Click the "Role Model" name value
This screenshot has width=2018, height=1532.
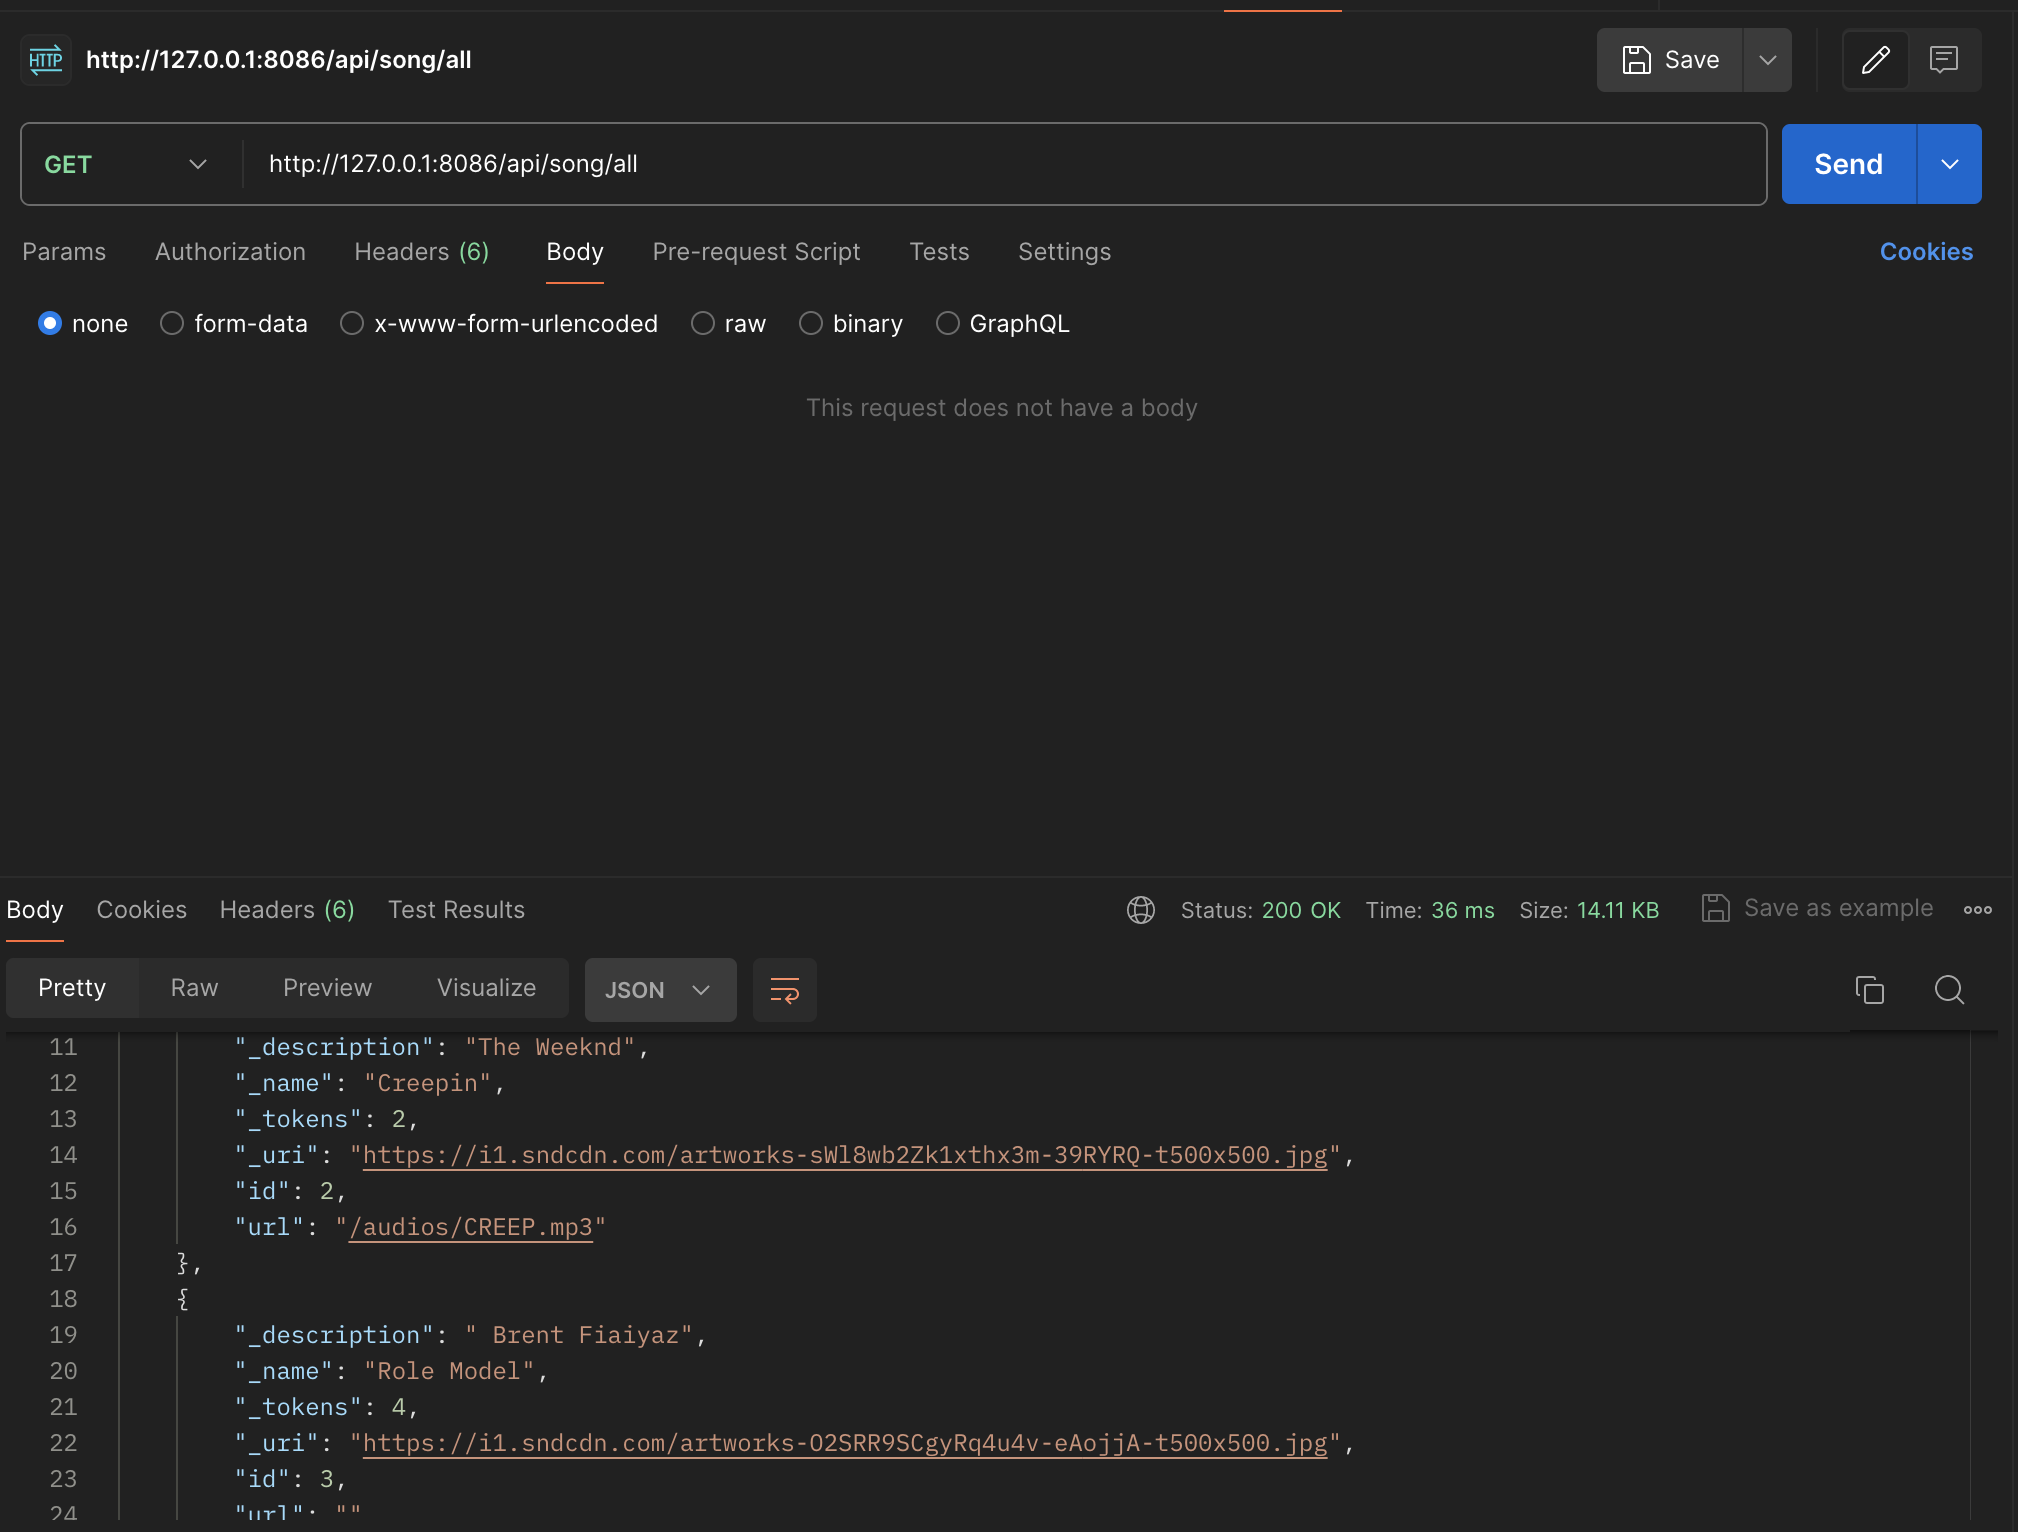(x=449, y=1372)
